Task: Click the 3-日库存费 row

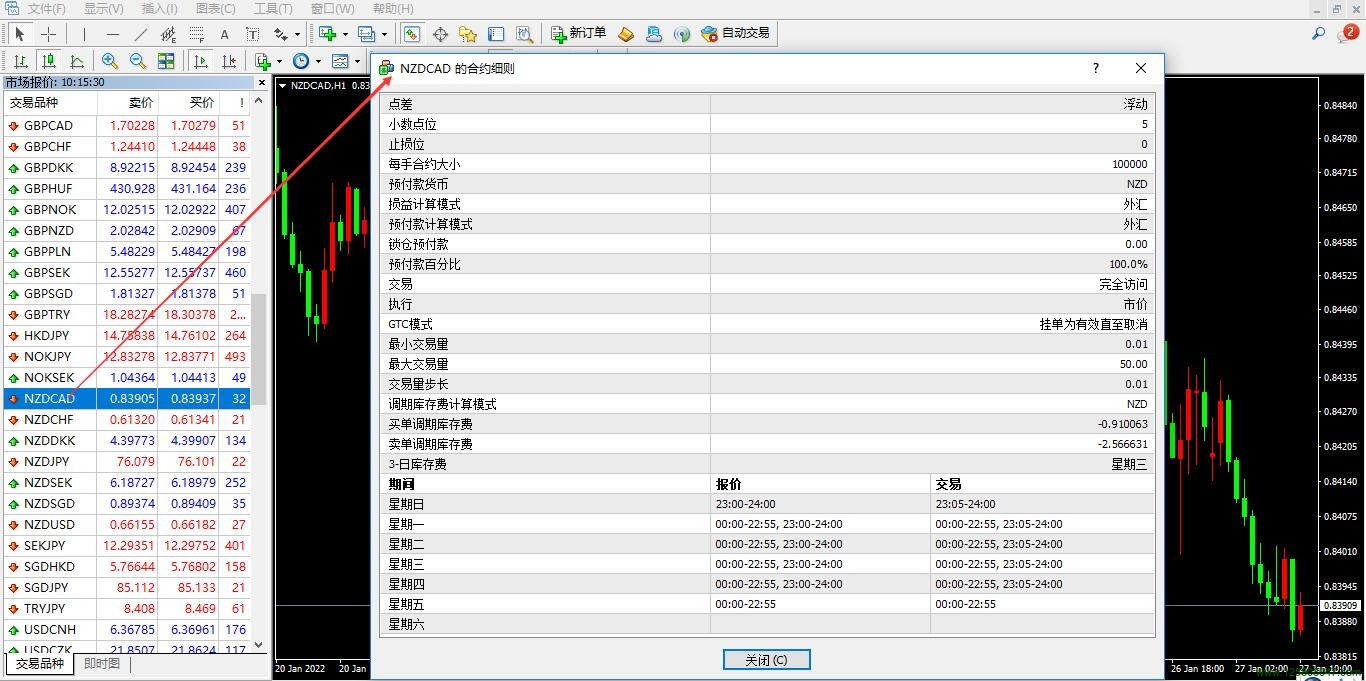Action: [768, 464]
